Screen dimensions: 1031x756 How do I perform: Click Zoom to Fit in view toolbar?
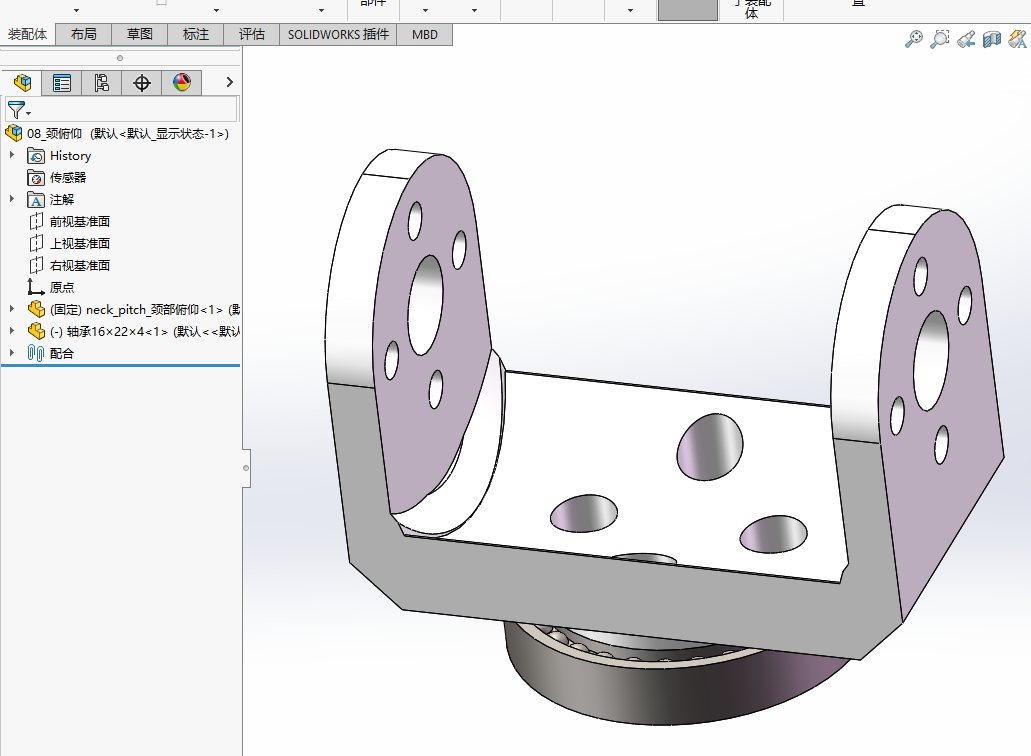[x=913, y=39]
